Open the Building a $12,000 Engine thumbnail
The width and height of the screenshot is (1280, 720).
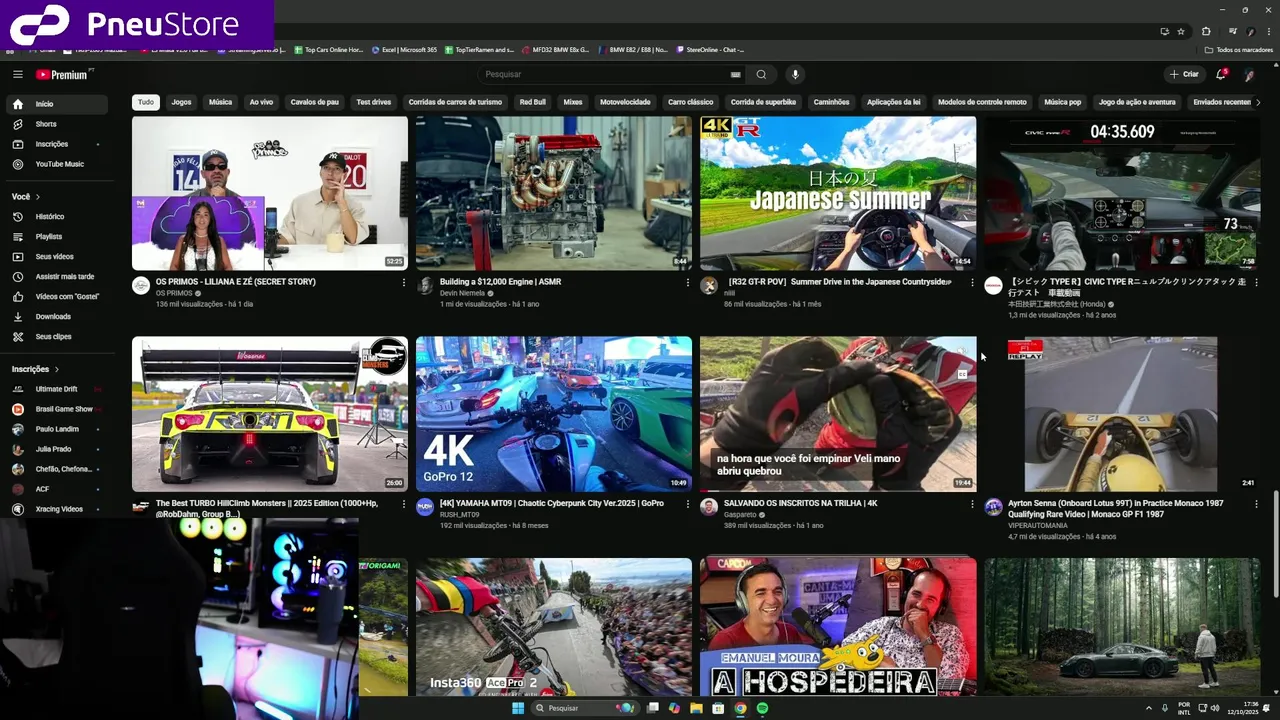[x=554, y=193]
